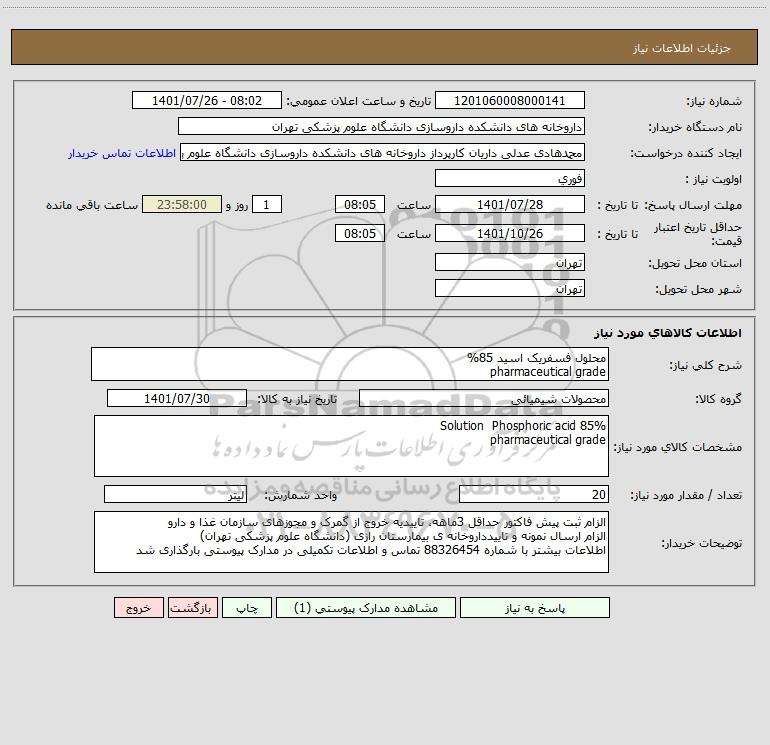Click the 'شهر محل تحویل:' label
770x745 pixels.
(x=699, y=289)
